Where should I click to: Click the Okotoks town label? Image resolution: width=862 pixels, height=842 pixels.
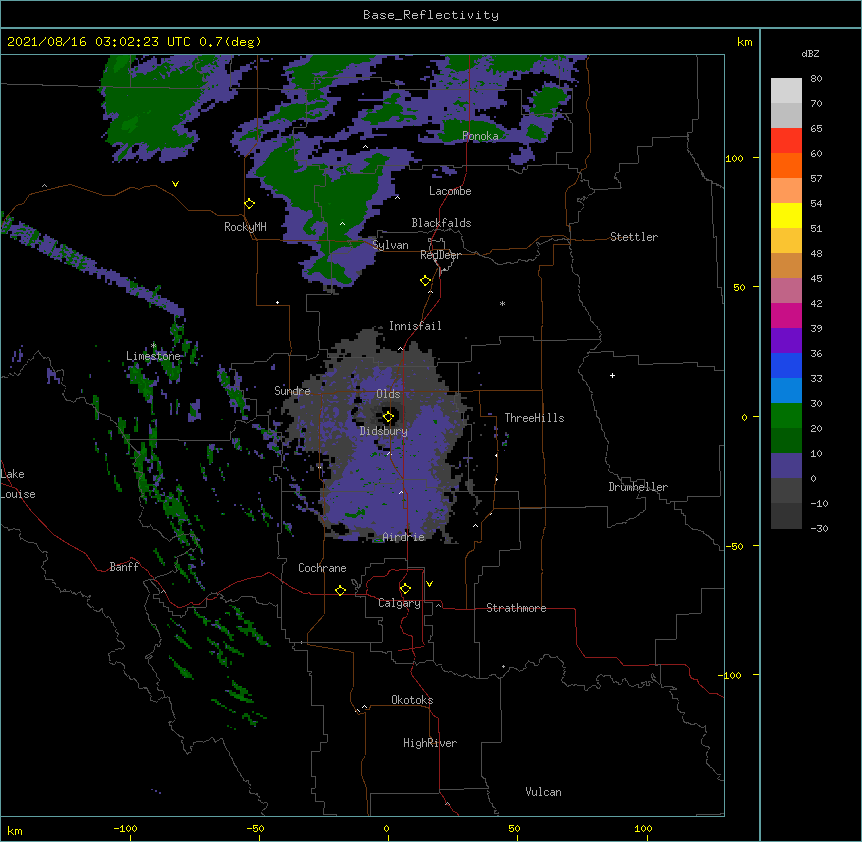click(412, 700)
